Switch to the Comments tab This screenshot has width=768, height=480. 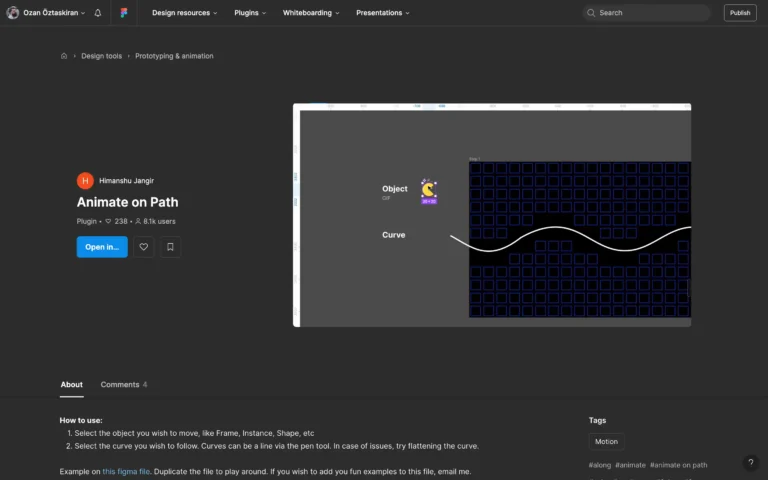[124, 384]
